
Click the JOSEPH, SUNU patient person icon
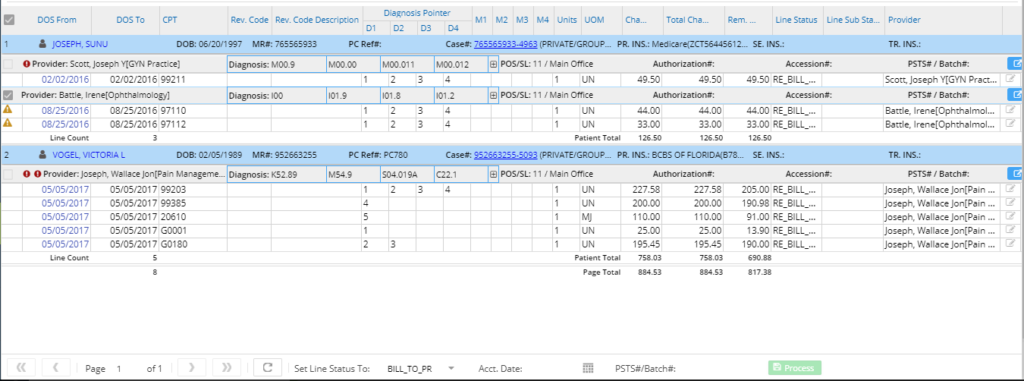[x=43, y=44]
